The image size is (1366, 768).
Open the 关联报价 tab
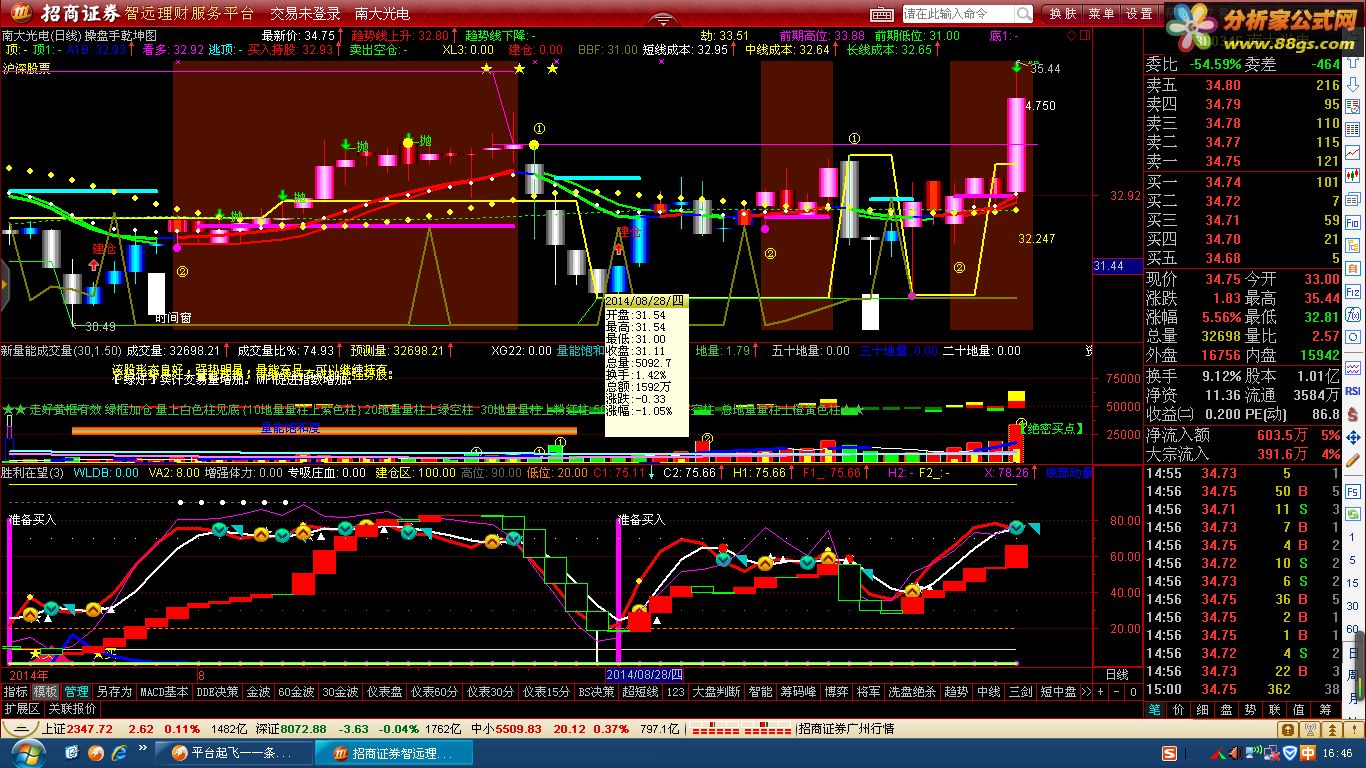click(72, 708)
